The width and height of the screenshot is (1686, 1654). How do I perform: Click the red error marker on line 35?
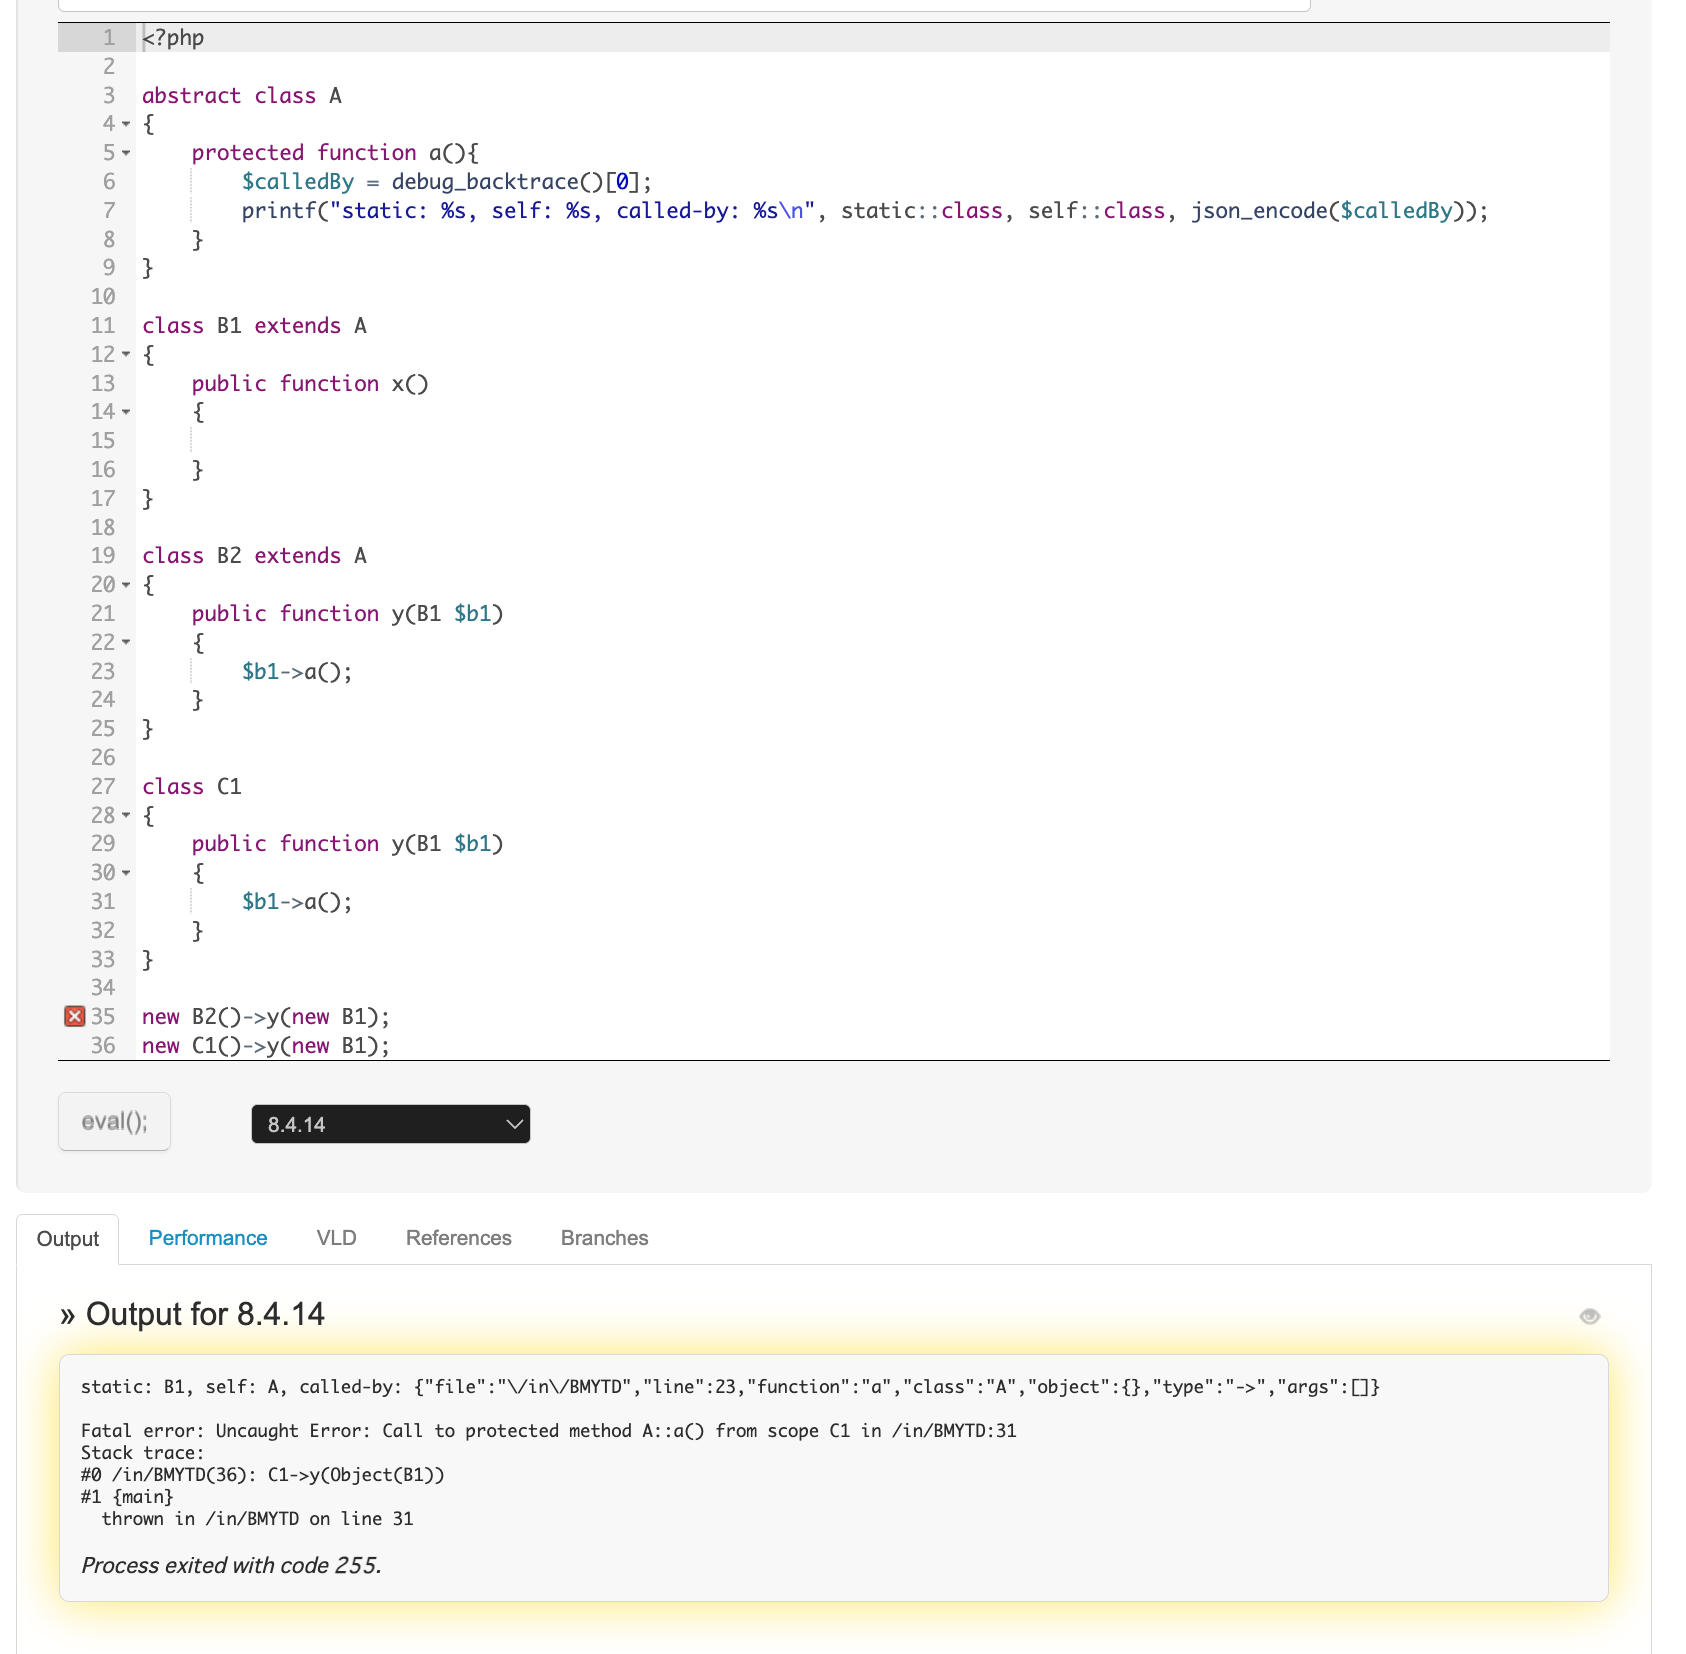(x=74, y=1016)
